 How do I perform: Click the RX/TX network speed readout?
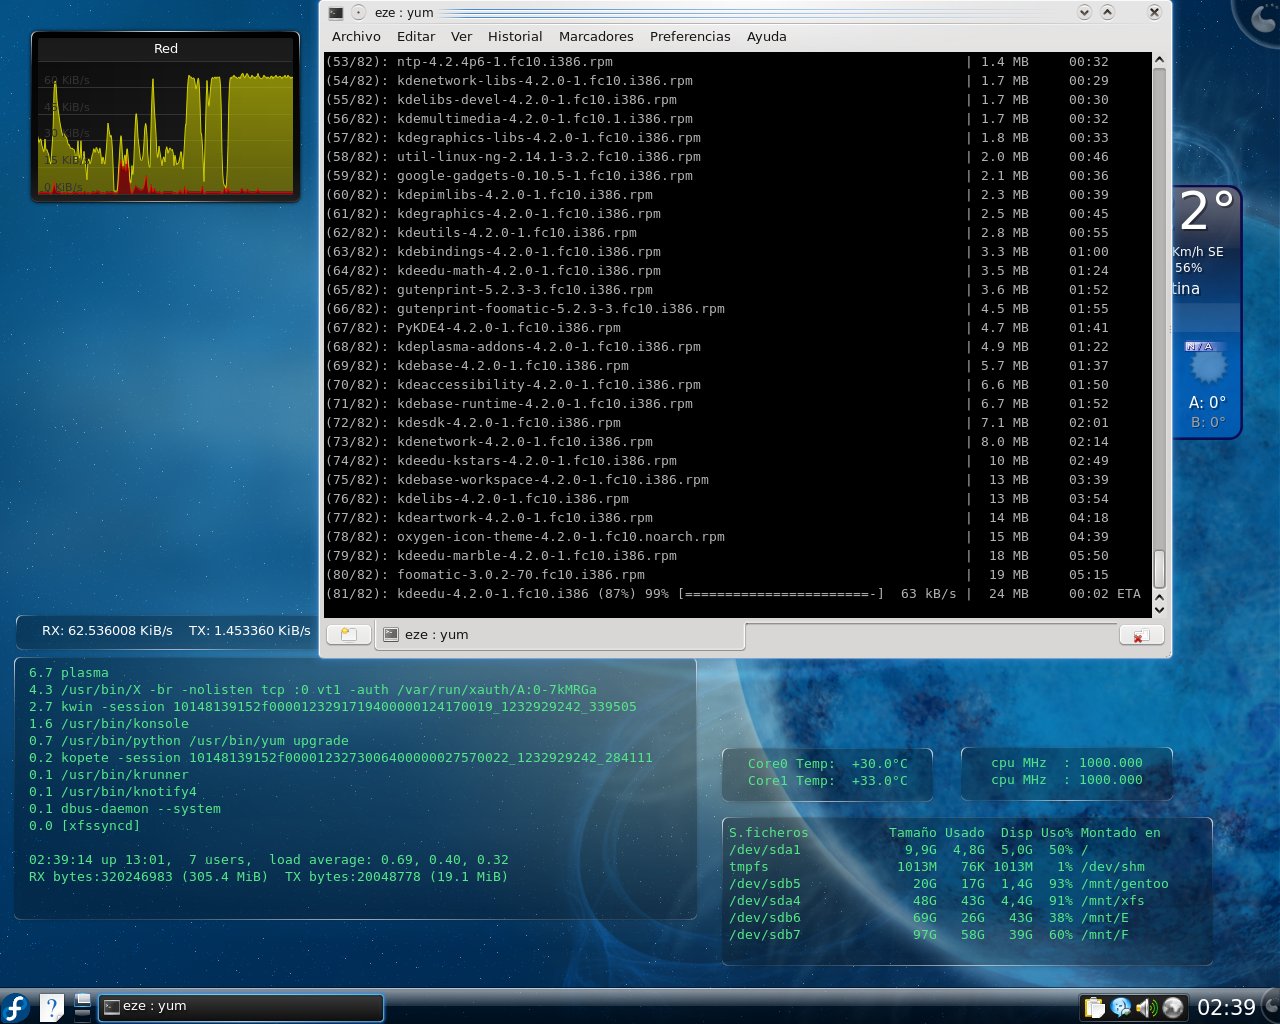(x=176, y=631)
